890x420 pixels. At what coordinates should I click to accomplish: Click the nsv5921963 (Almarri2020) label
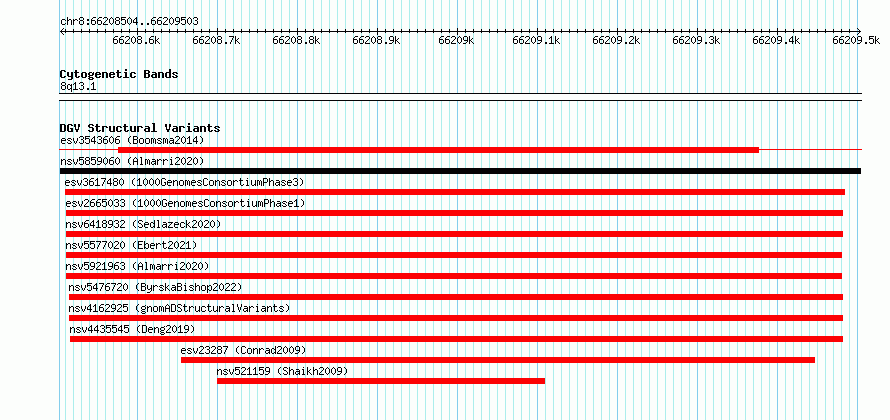pyautogui.click(x=137, y=266)
